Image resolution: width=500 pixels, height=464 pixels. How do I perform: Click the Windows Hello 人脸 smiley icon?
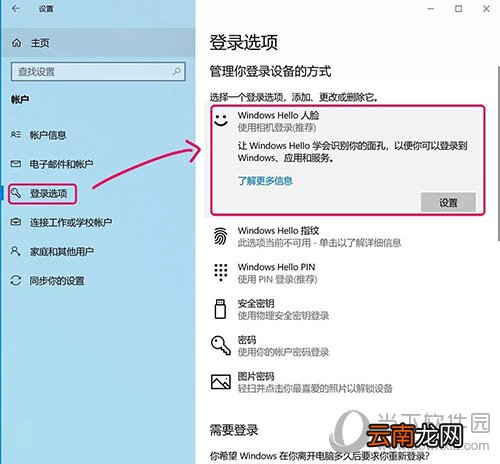click(221, 120)
